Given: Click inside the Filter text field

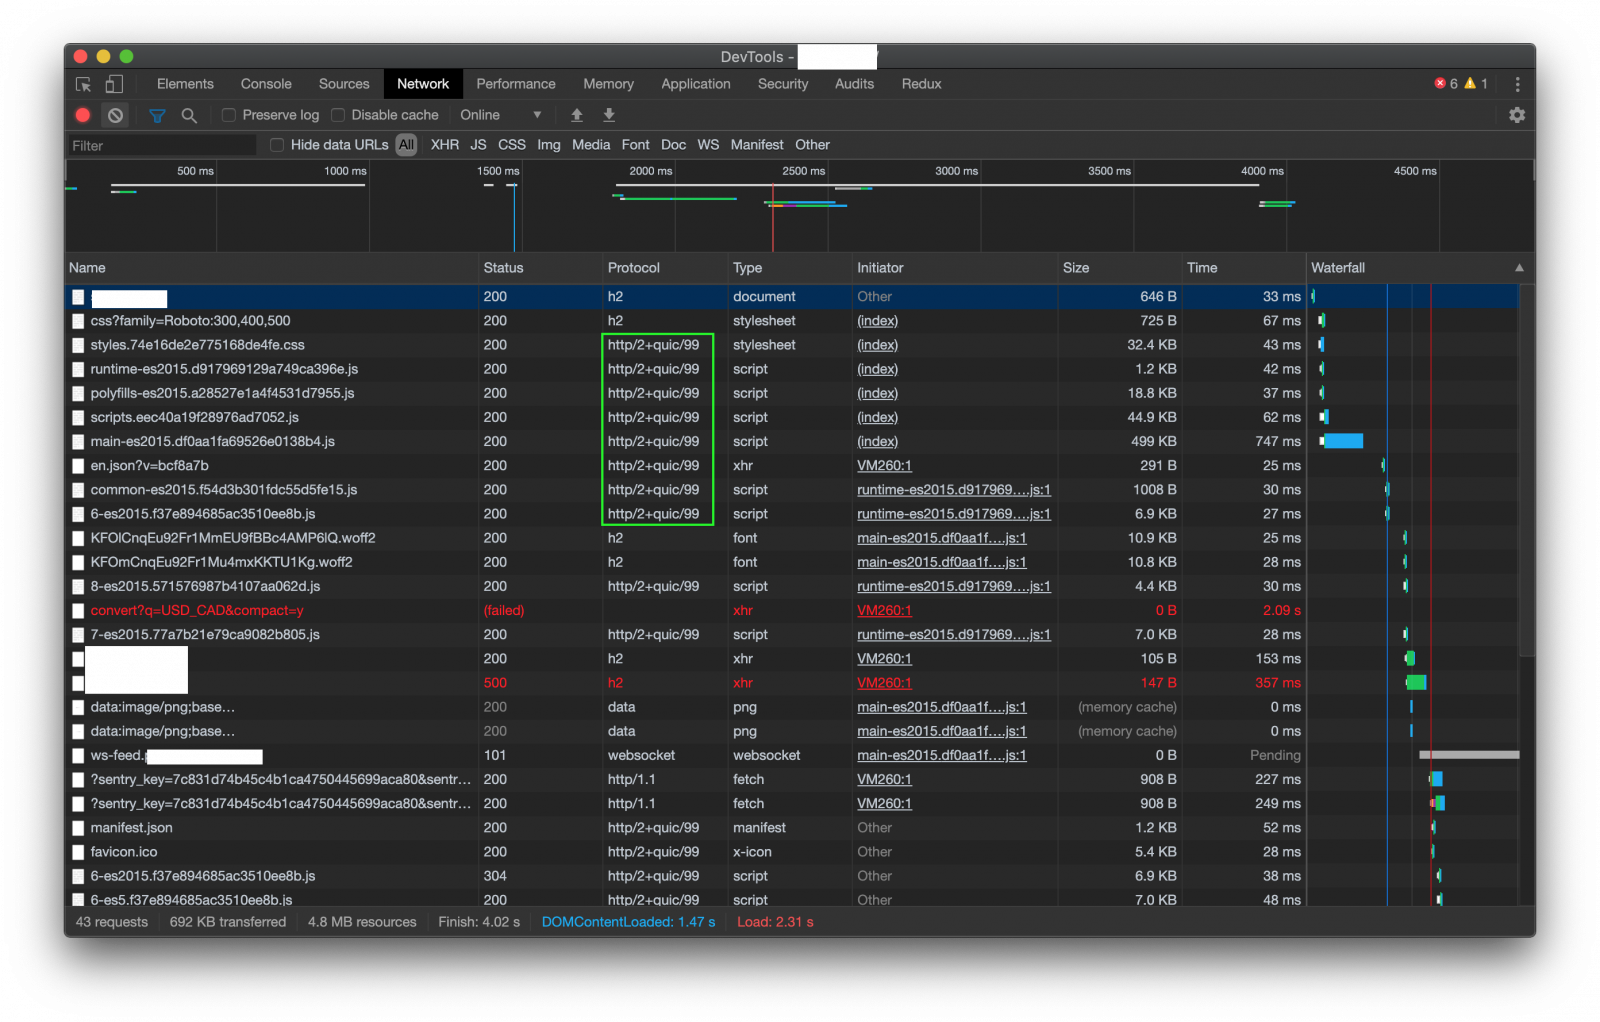Looking at the screenshot, I should [160, 146].
